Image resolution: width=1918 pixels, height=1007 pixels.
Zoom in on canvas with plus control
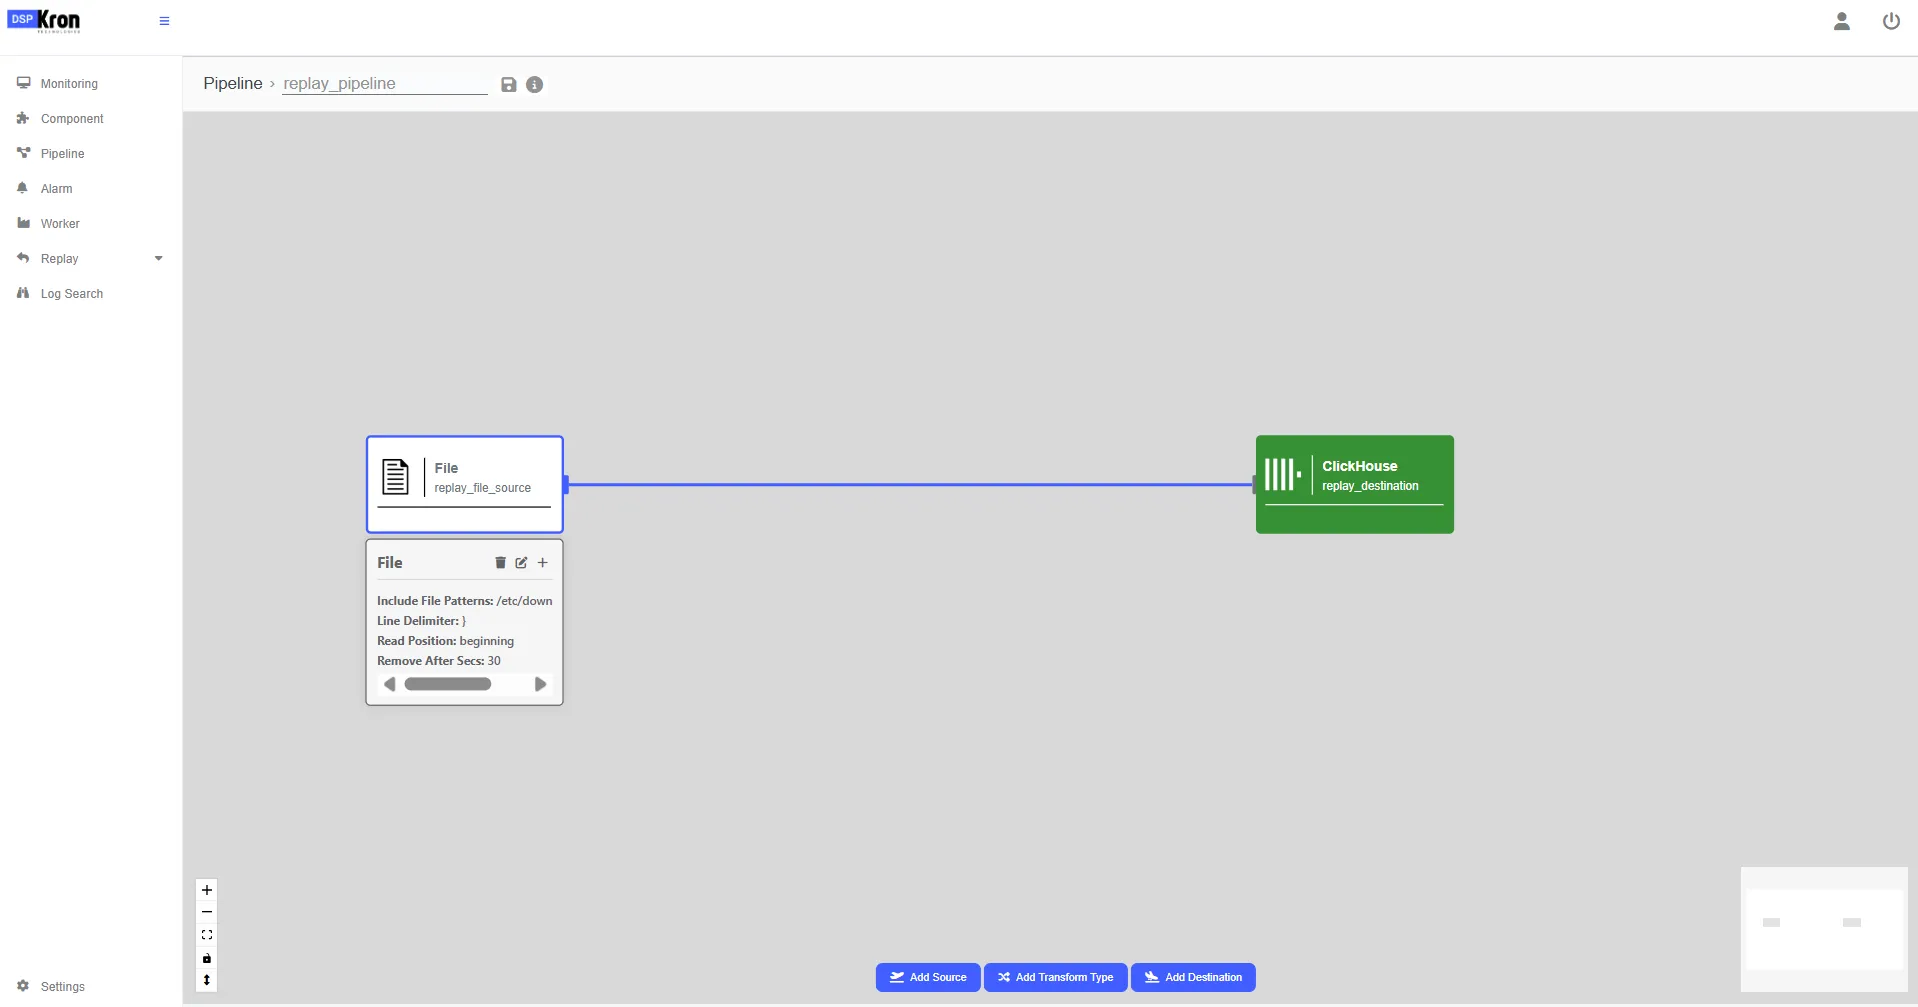click(x=207, y=890)
